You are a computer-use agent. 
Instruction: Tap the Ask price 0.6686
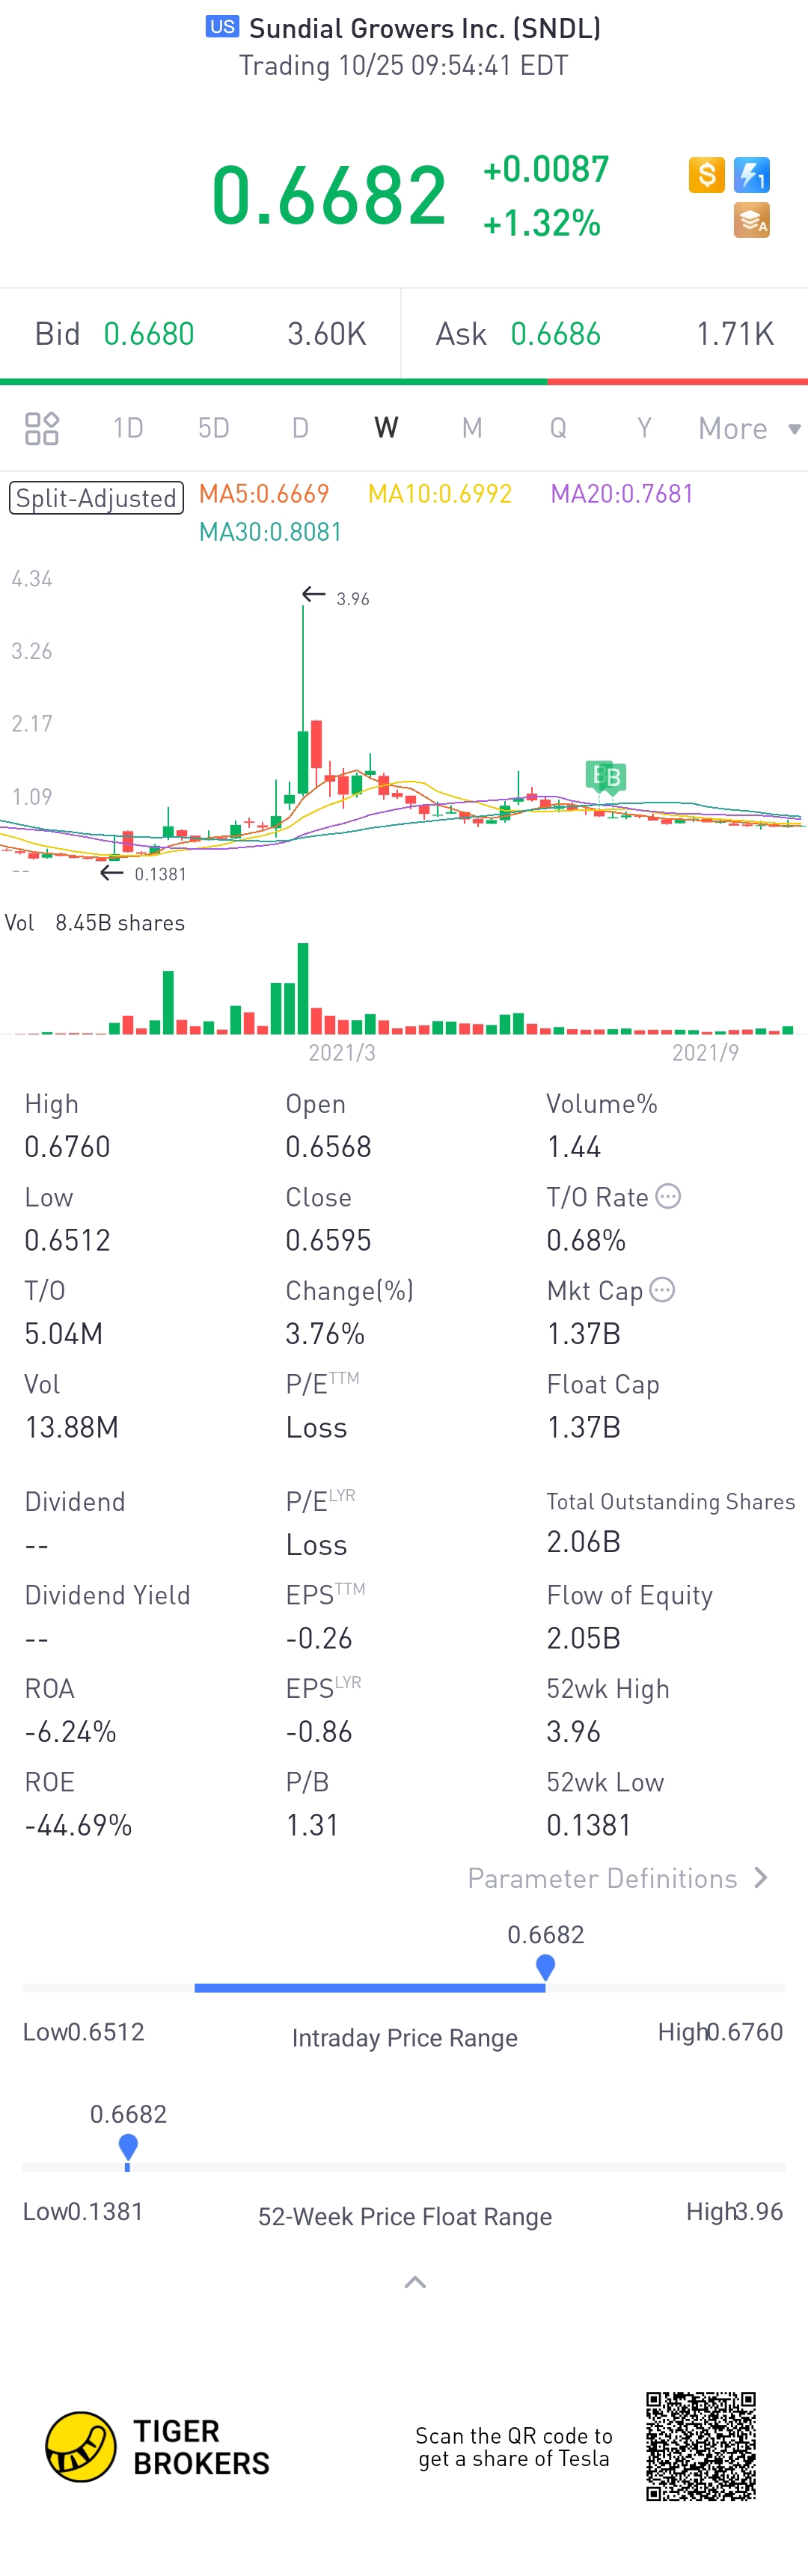point(556,334)
